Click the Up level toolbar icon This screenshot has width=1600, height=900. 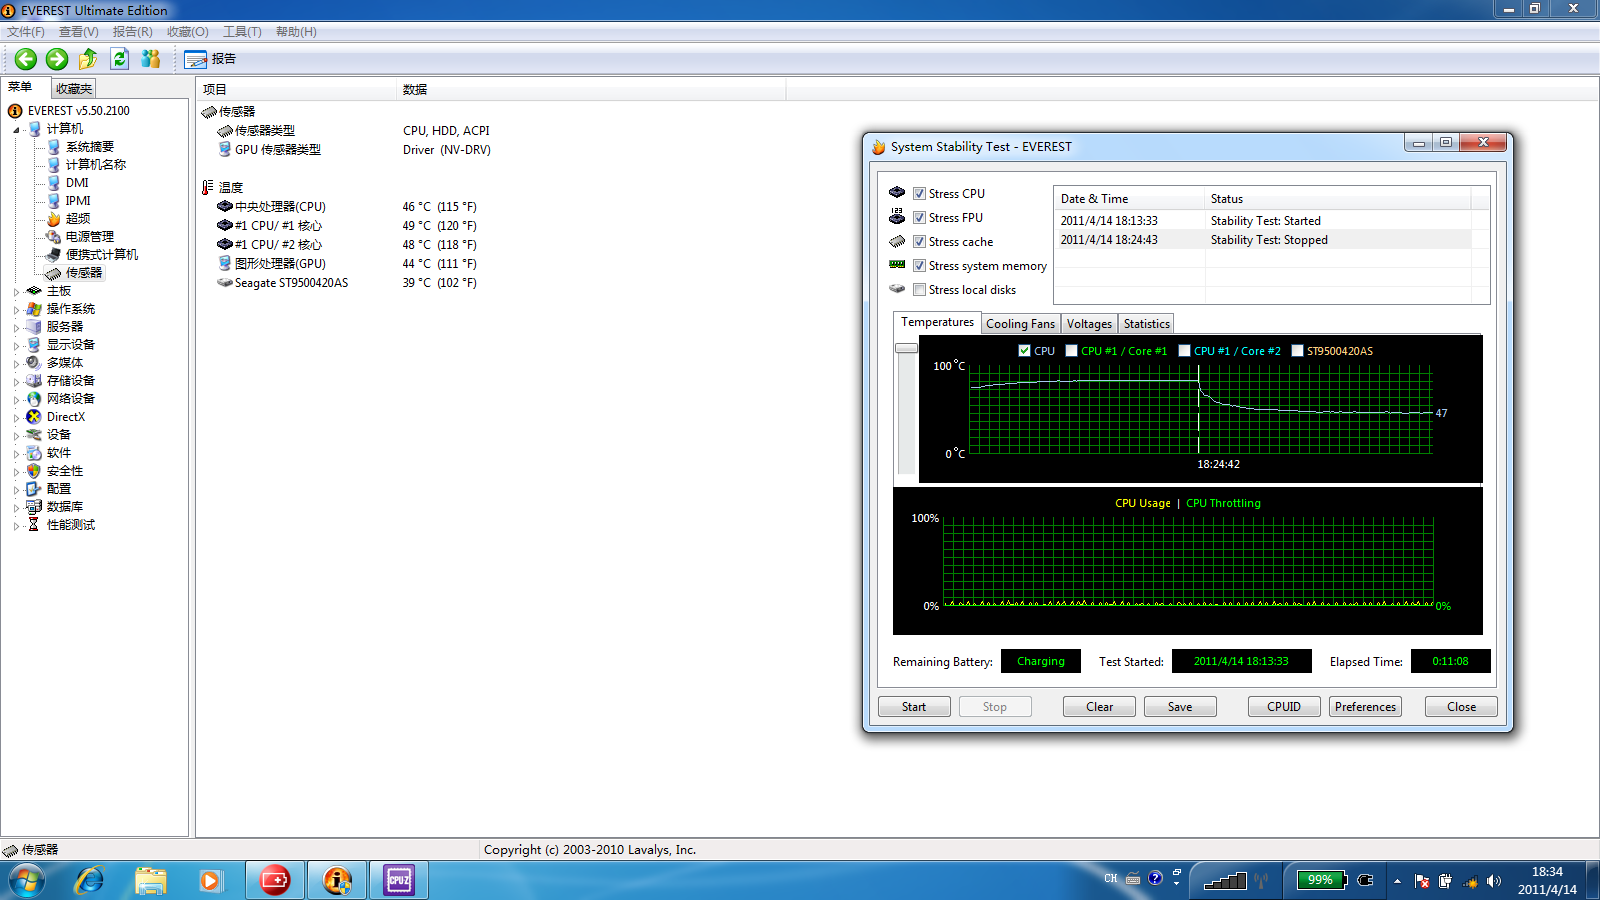pos(88,59)
